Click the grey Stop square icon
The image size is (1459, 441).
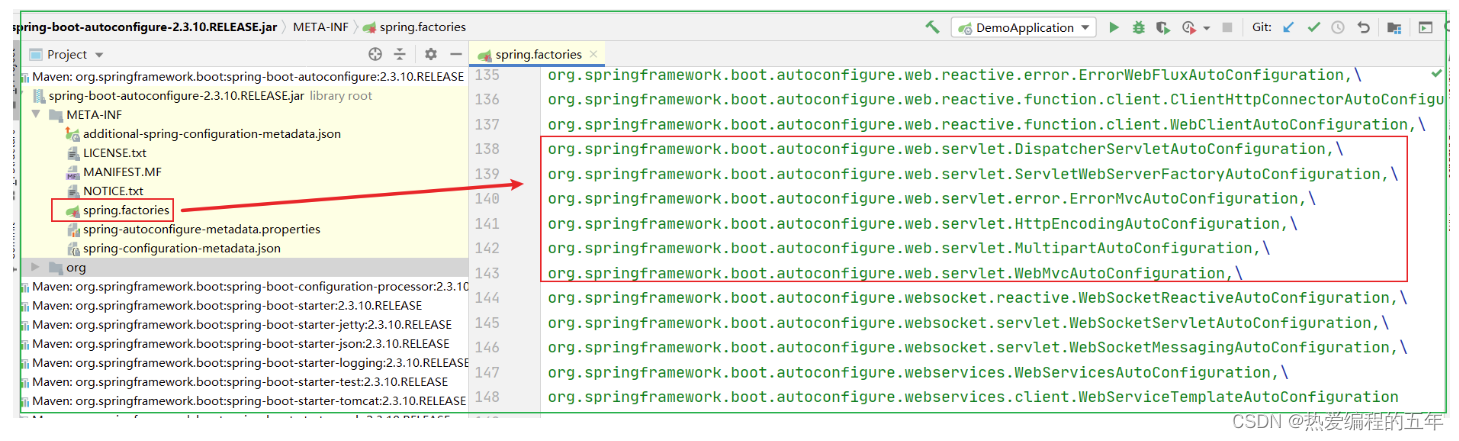click(x=1227, y=28)
